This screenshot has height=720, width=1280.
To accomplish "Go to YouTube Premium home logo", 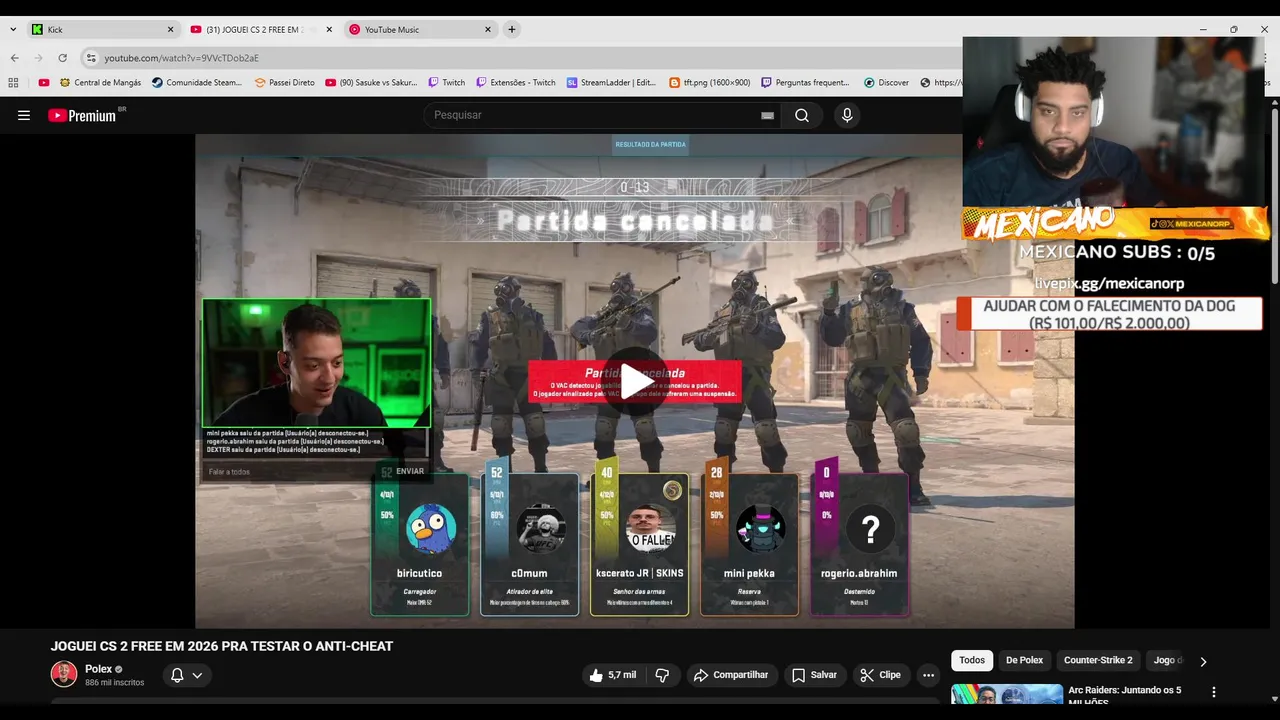I will (82, 115).
